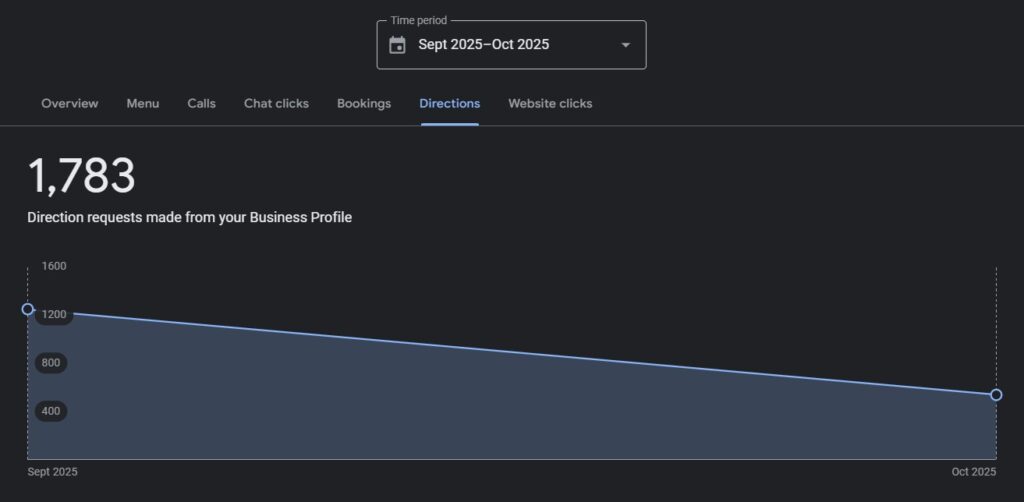Viewport: 1024px width, 502px height.
Task: View the Bookings tab
Action: click(364, 104)
